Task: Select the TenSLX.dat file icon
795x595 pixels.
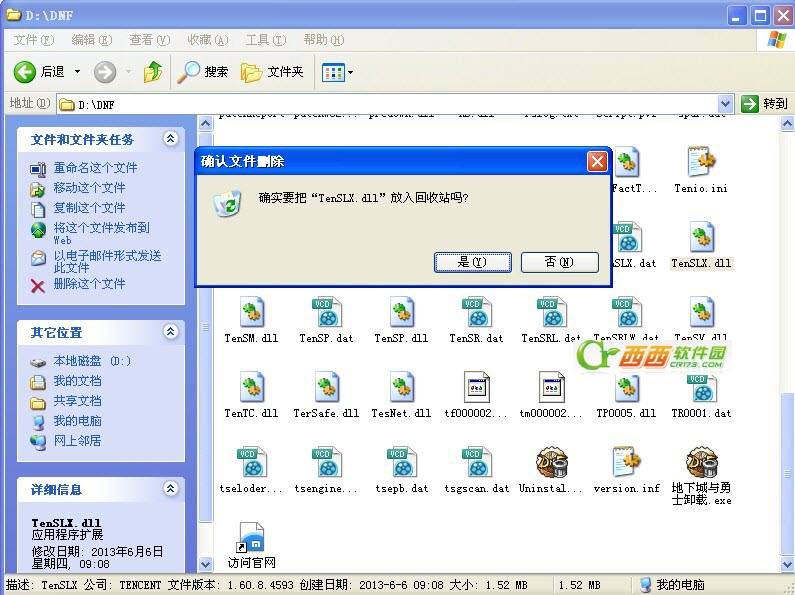Action: point(628,237)
